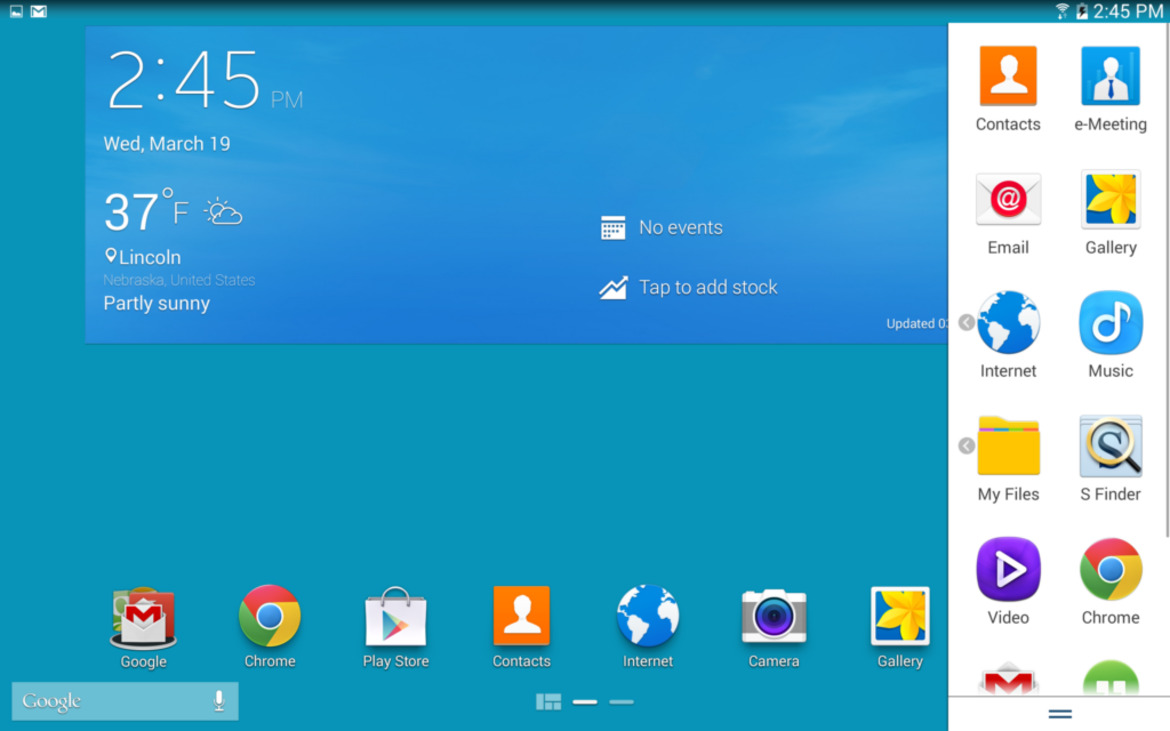Expand the arrow beside My Files in tray

[966, 445]
